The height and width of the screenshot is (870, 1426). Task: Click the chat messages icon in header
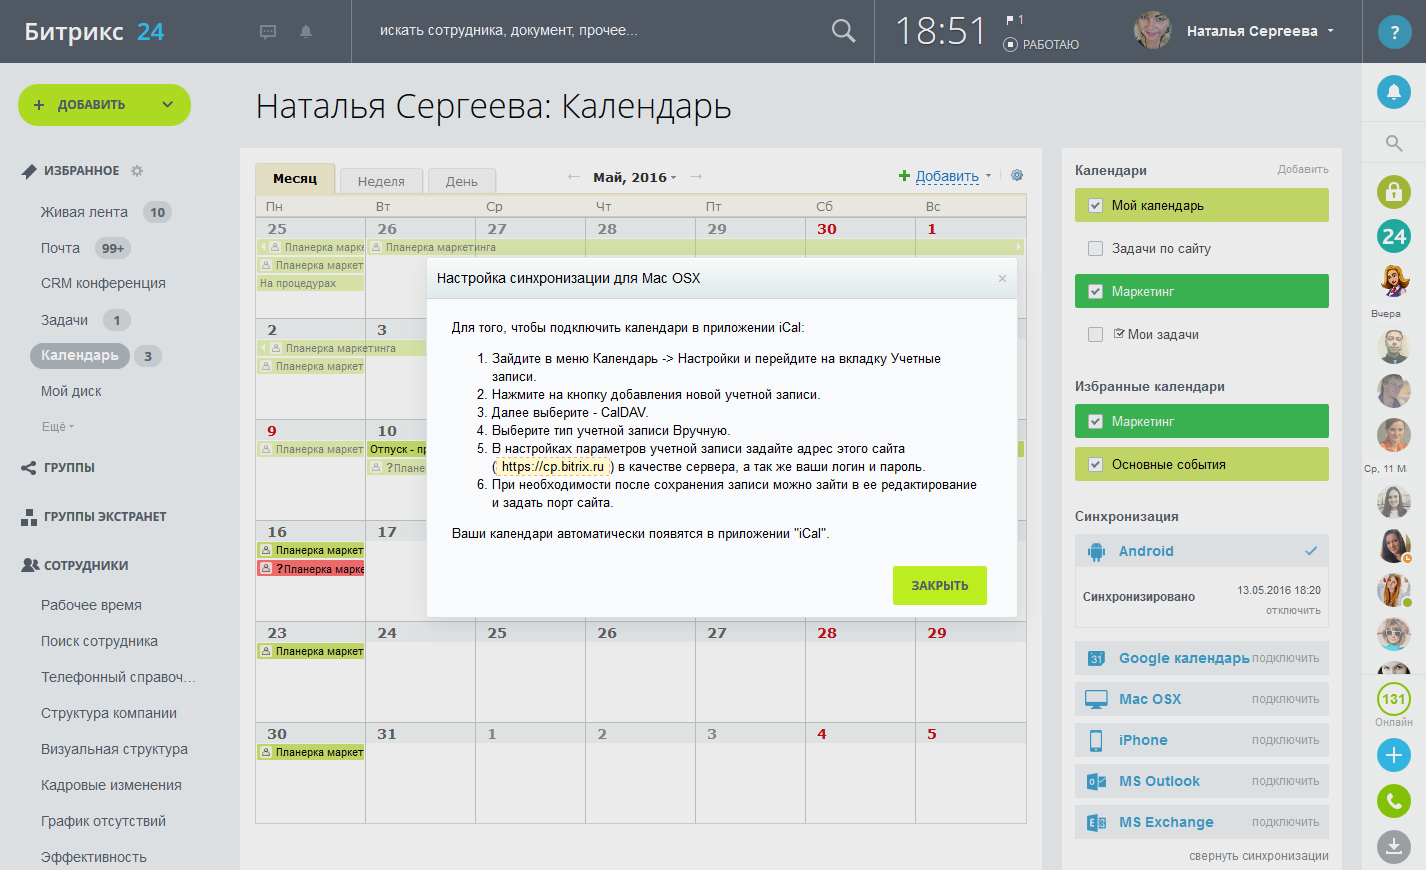pos(268,32)
